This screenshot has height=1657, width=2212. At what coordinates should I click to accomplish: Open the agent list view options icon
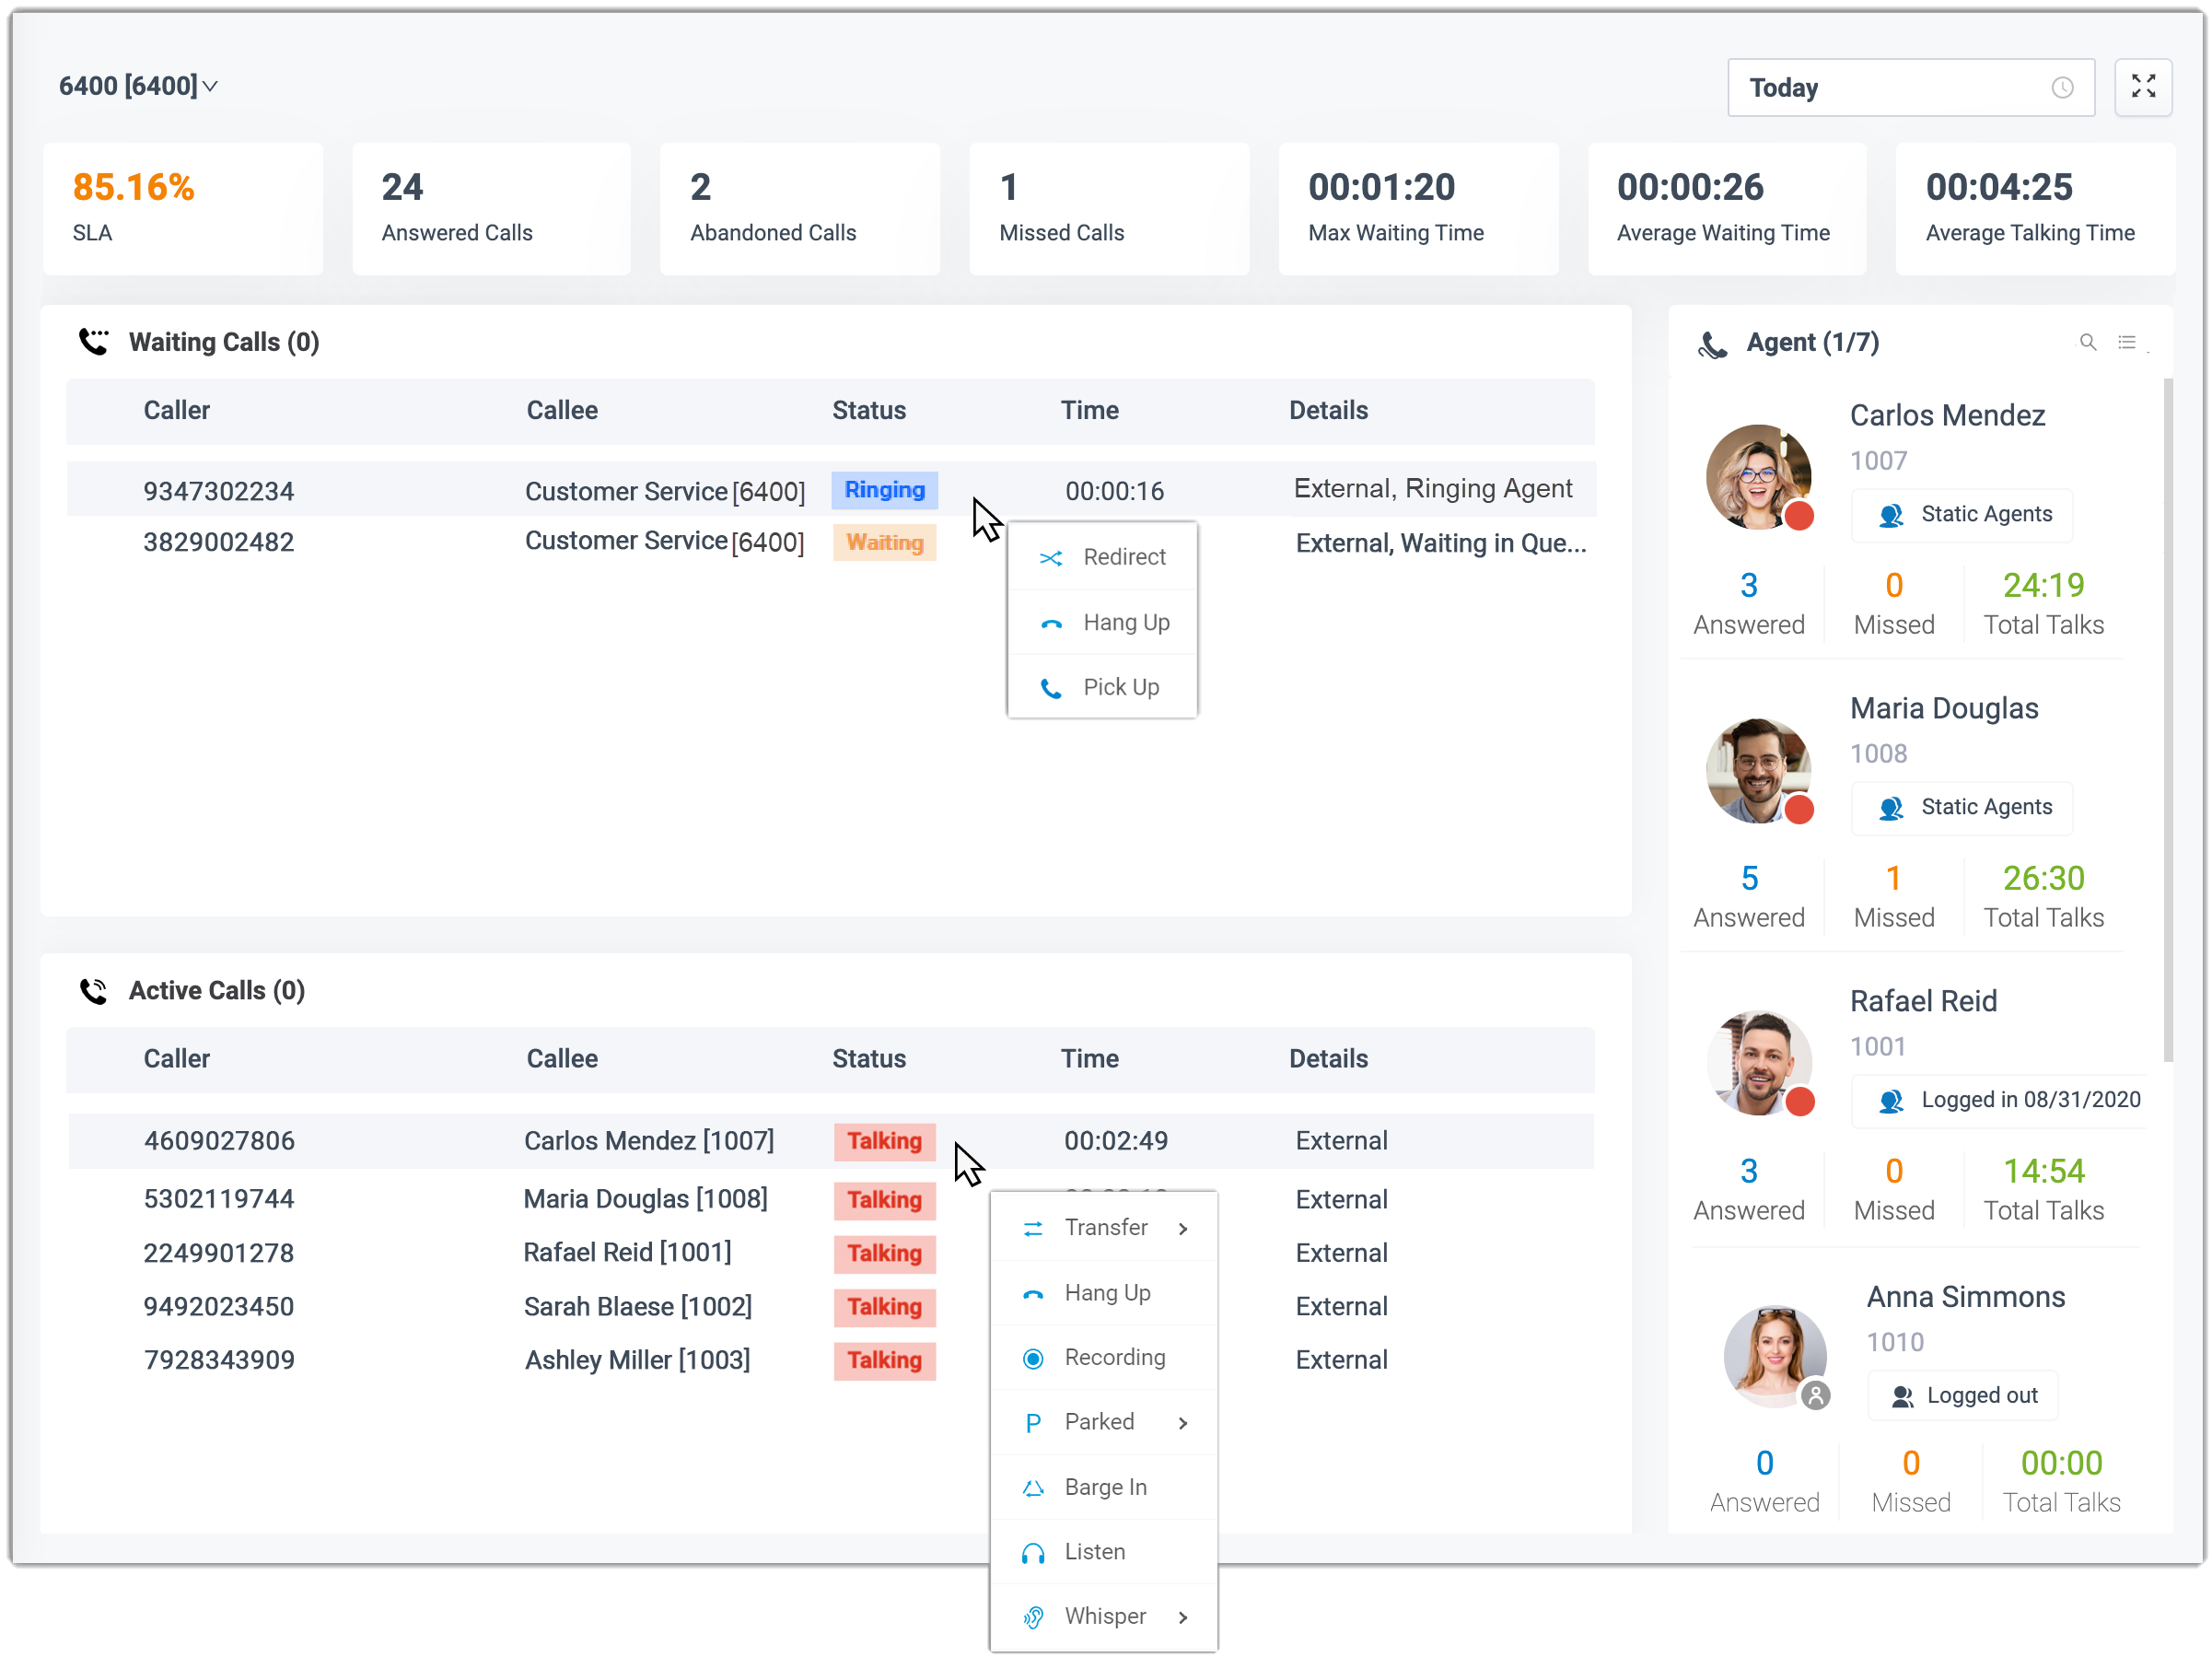pyautogui.click(x=2127, y=342)
